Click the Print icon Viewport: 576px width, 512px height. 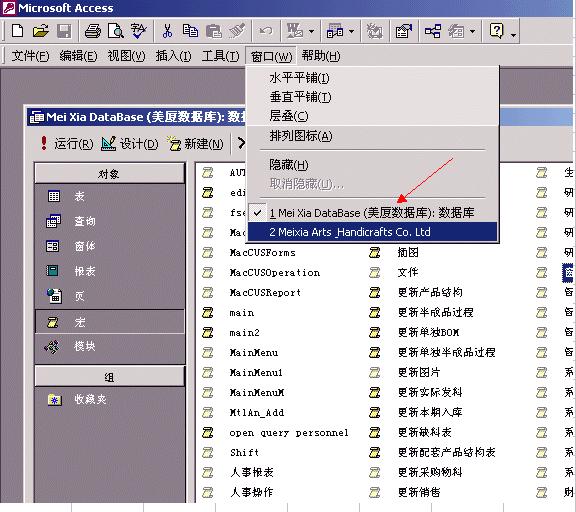[93, 31]
